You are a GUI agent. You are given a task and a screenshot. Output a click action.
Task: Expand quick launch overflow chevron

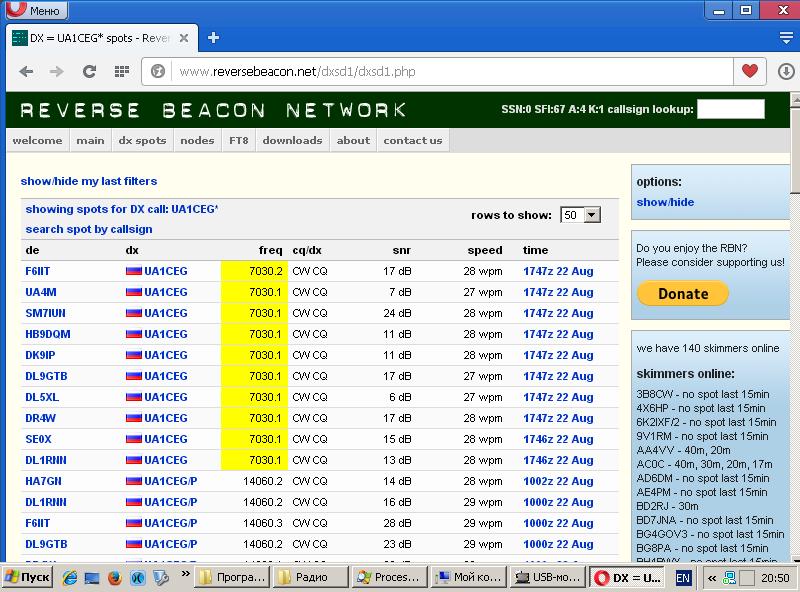185,574
